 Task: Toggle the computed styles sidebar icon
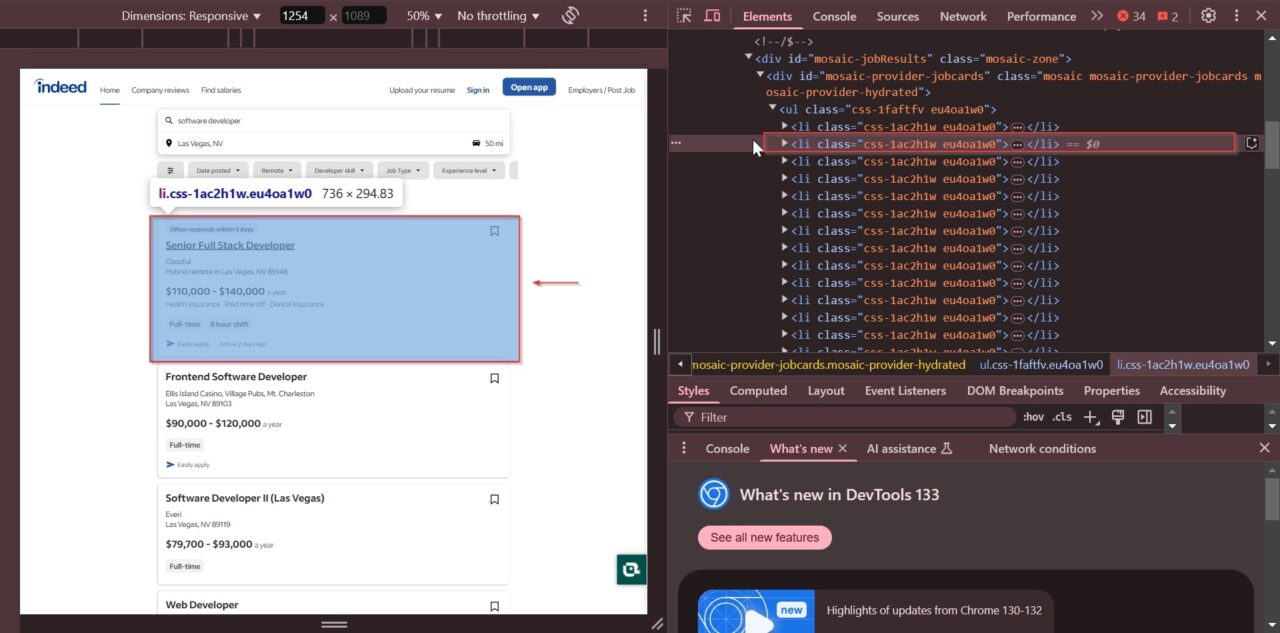point(1145,417)
